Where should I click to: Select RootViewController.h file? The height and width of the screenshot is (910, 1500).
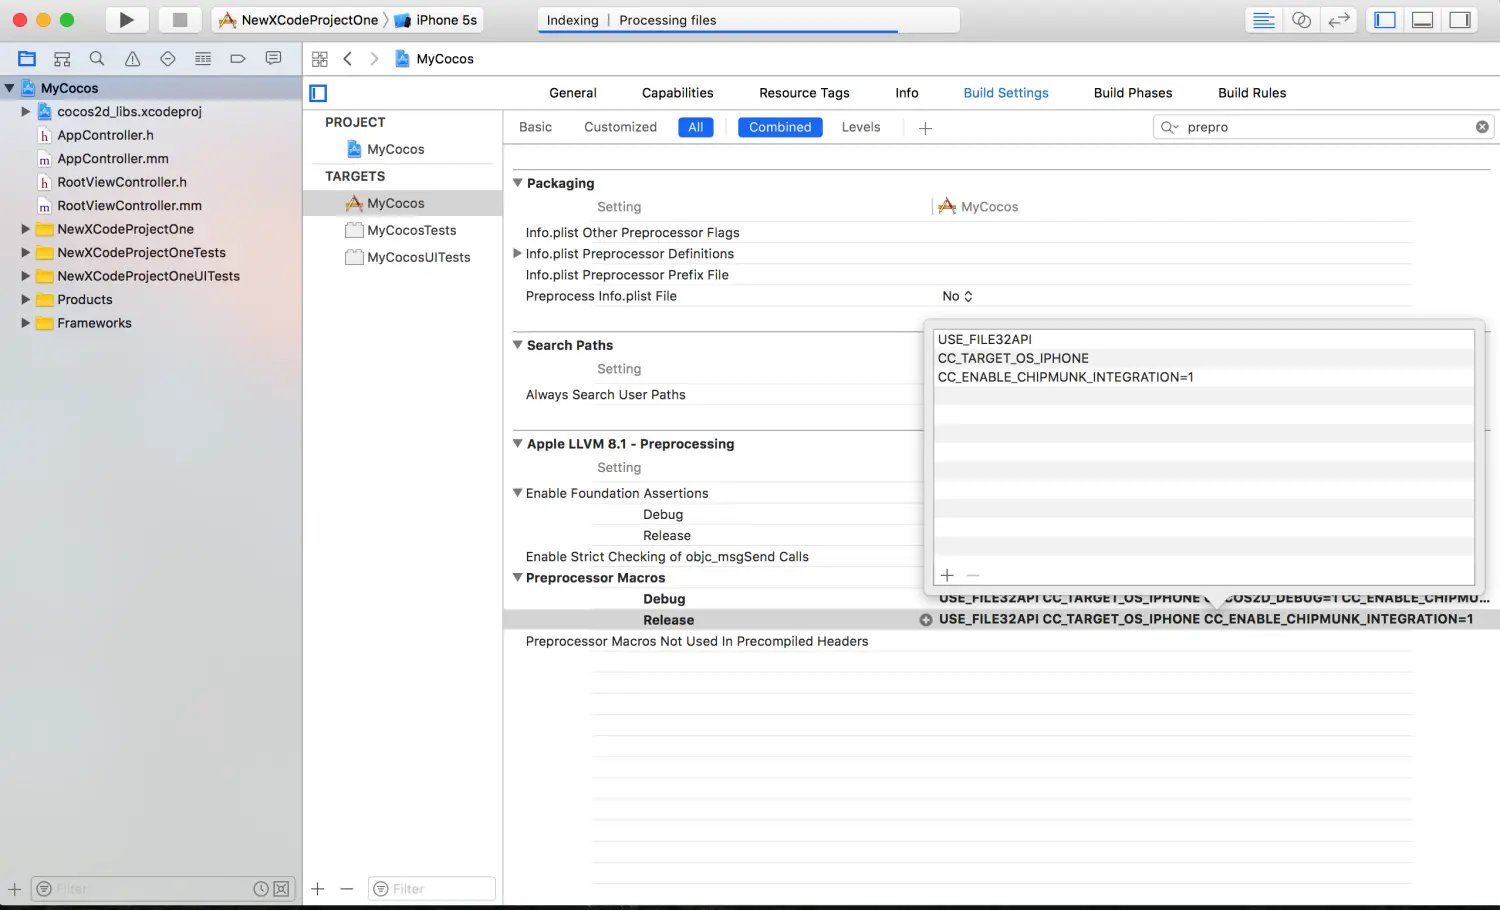tap(122, 182)
